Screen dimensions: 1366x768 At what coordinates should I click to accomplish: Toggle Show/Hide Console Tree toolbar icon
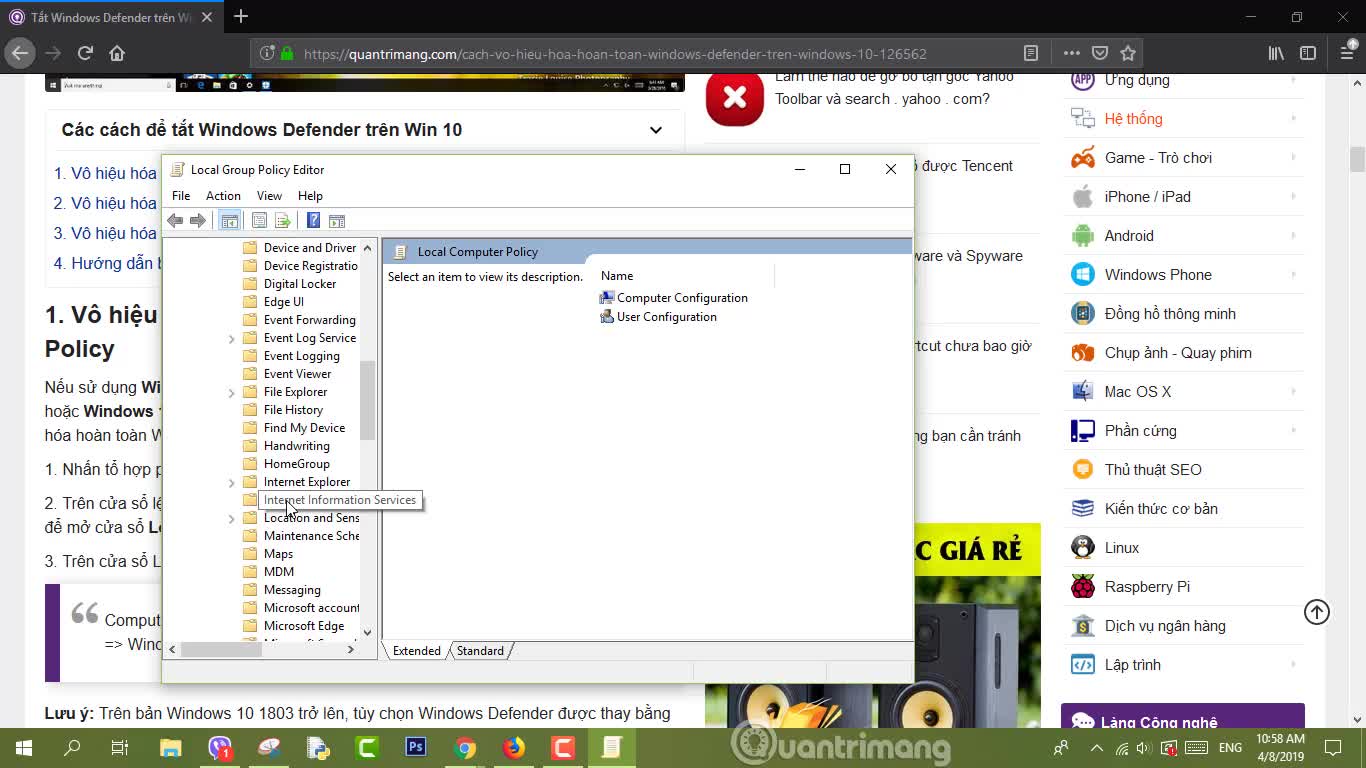point(229,221)
